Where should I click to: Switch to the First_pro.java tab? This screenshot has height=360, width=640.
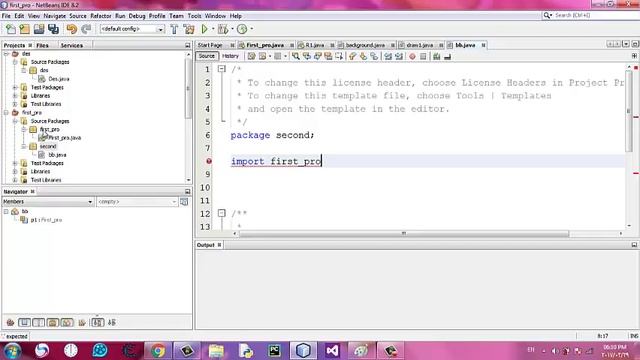[x=265, y=45]
